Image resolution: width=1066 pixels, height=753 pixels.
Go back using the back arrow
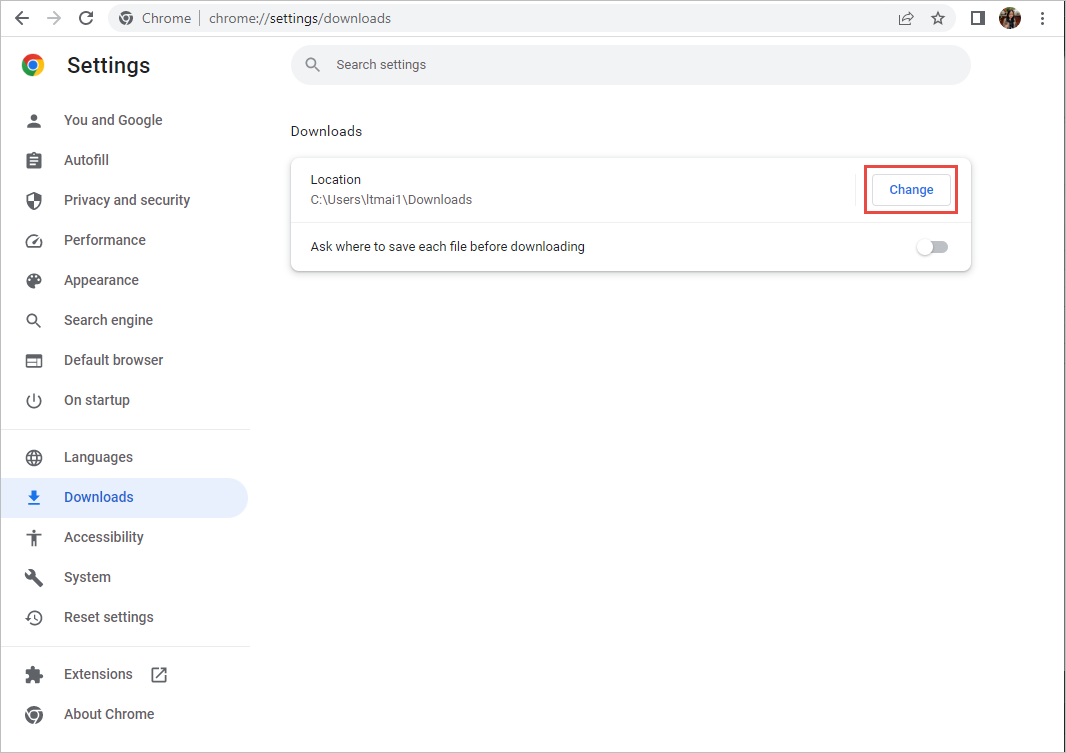tap(22, 18)
